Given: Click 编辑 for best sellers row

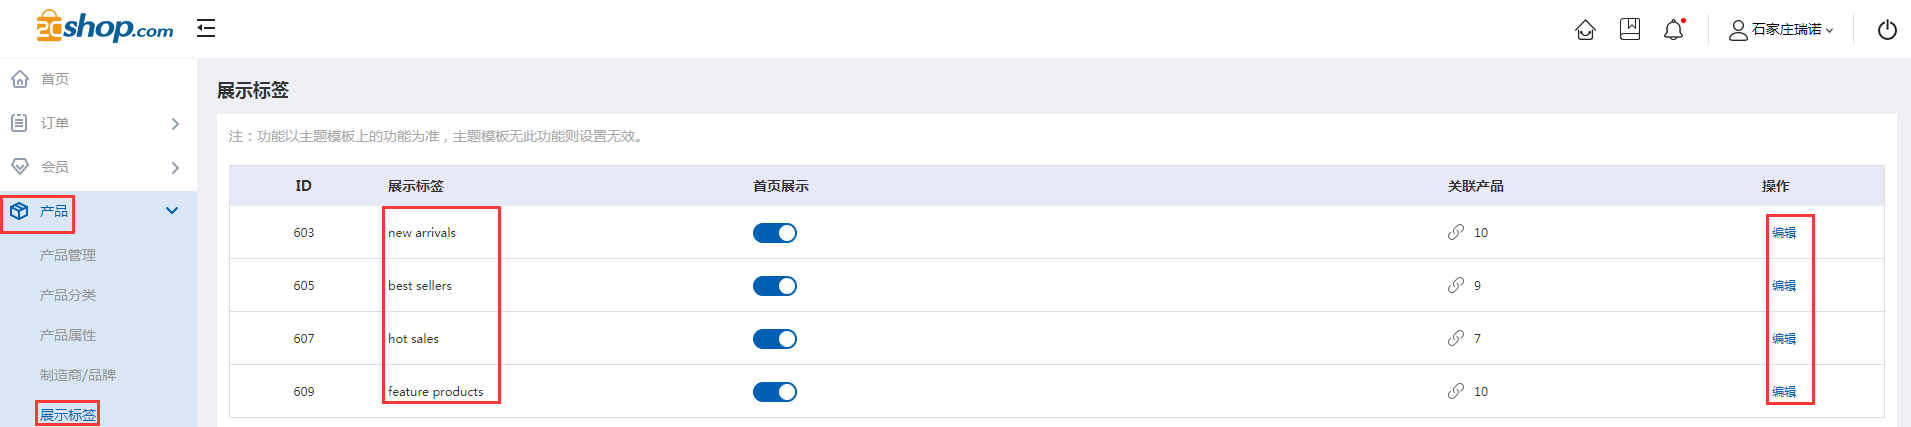Looking at the screenshot, I should pos(1784,286).
